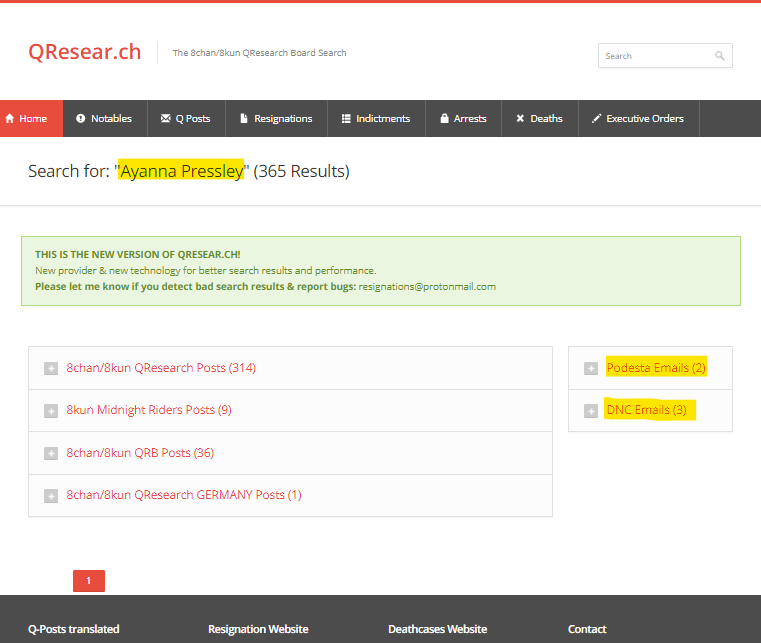761x643 pixels.
Task: Expand plus icon for QRB Posts (36)
Action: tap(51, 453)
